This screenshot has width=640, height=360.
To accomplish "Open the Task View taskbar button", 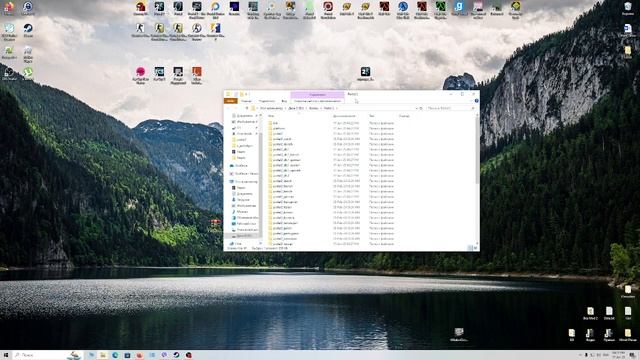I will [91, 355].
